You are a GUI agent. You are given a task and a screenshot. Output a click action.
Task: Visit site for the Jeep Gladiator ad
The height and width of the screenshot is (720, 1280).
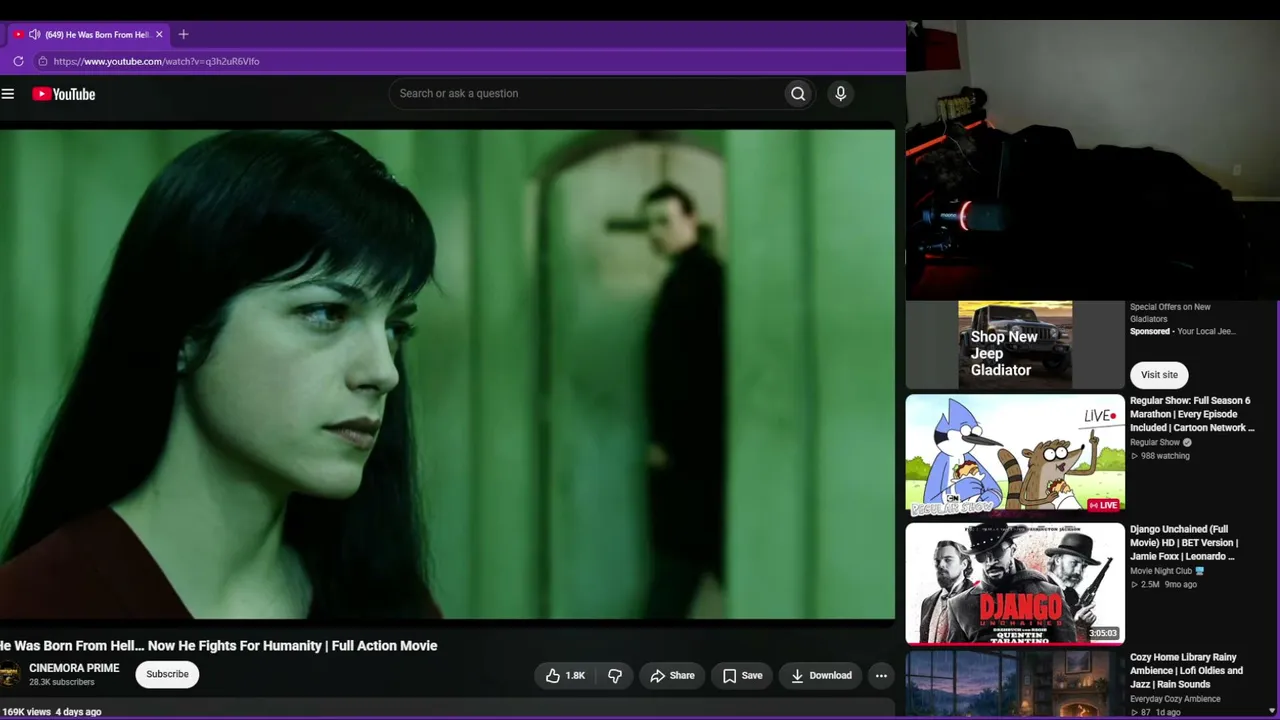click(1159, 375)
